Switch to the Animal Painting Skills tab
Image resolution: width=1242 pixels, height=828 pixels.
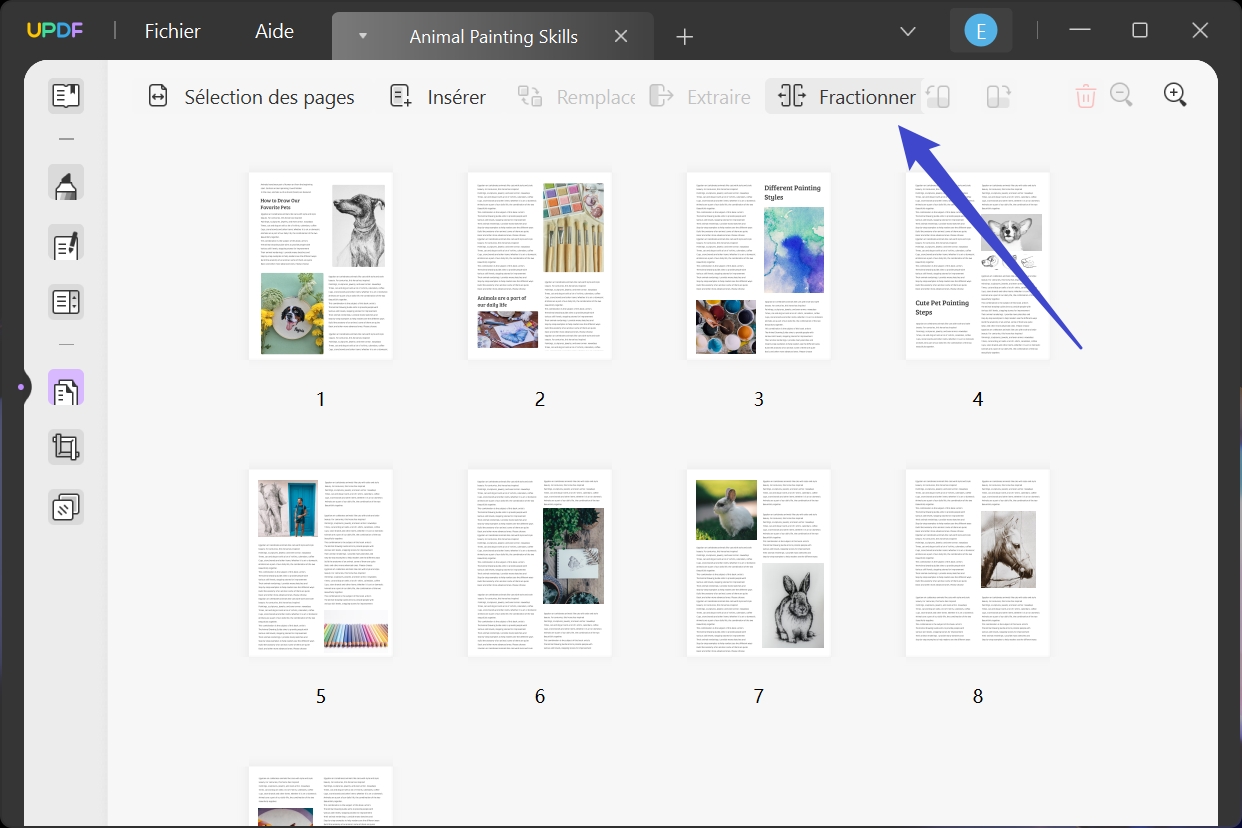point(493,36)
